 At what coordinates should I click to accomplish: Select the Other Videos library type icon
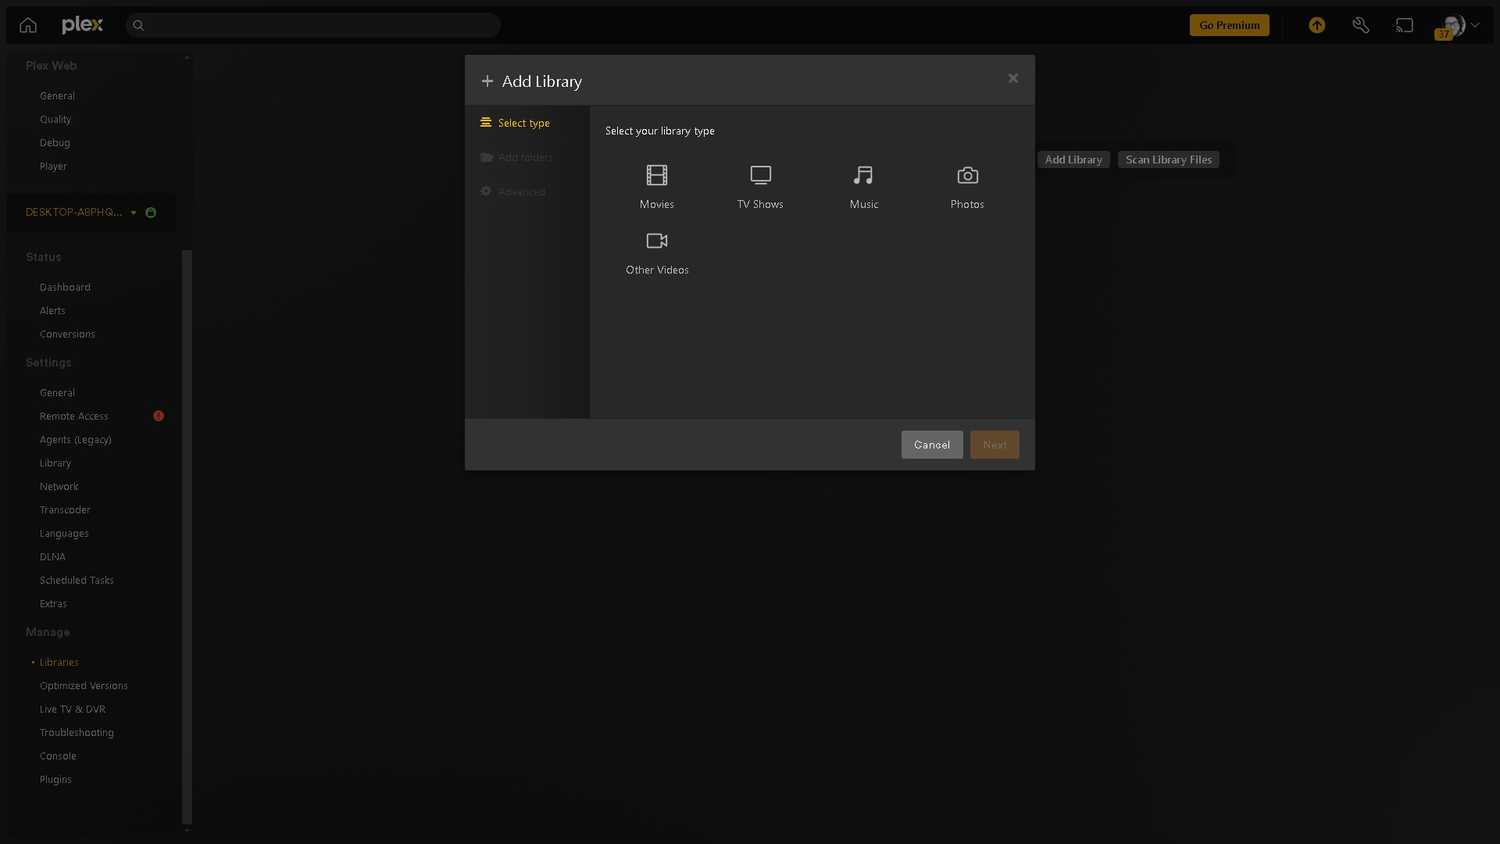657,241
